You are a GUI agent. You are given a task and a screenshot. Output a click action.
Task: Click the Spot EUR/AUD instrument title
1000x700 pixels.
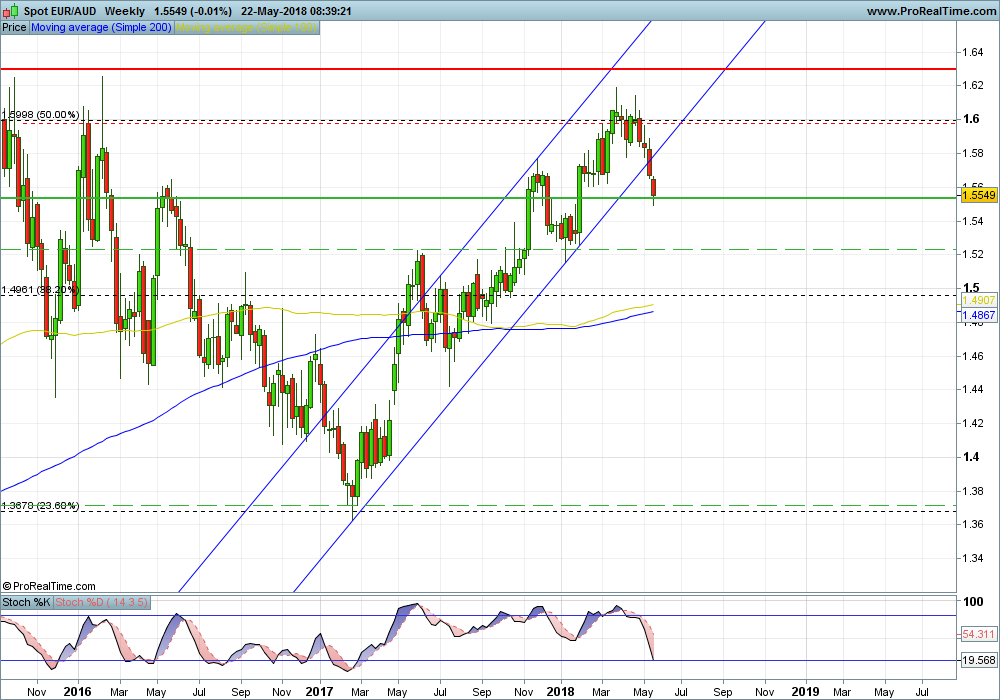click(x=60, y=11)
